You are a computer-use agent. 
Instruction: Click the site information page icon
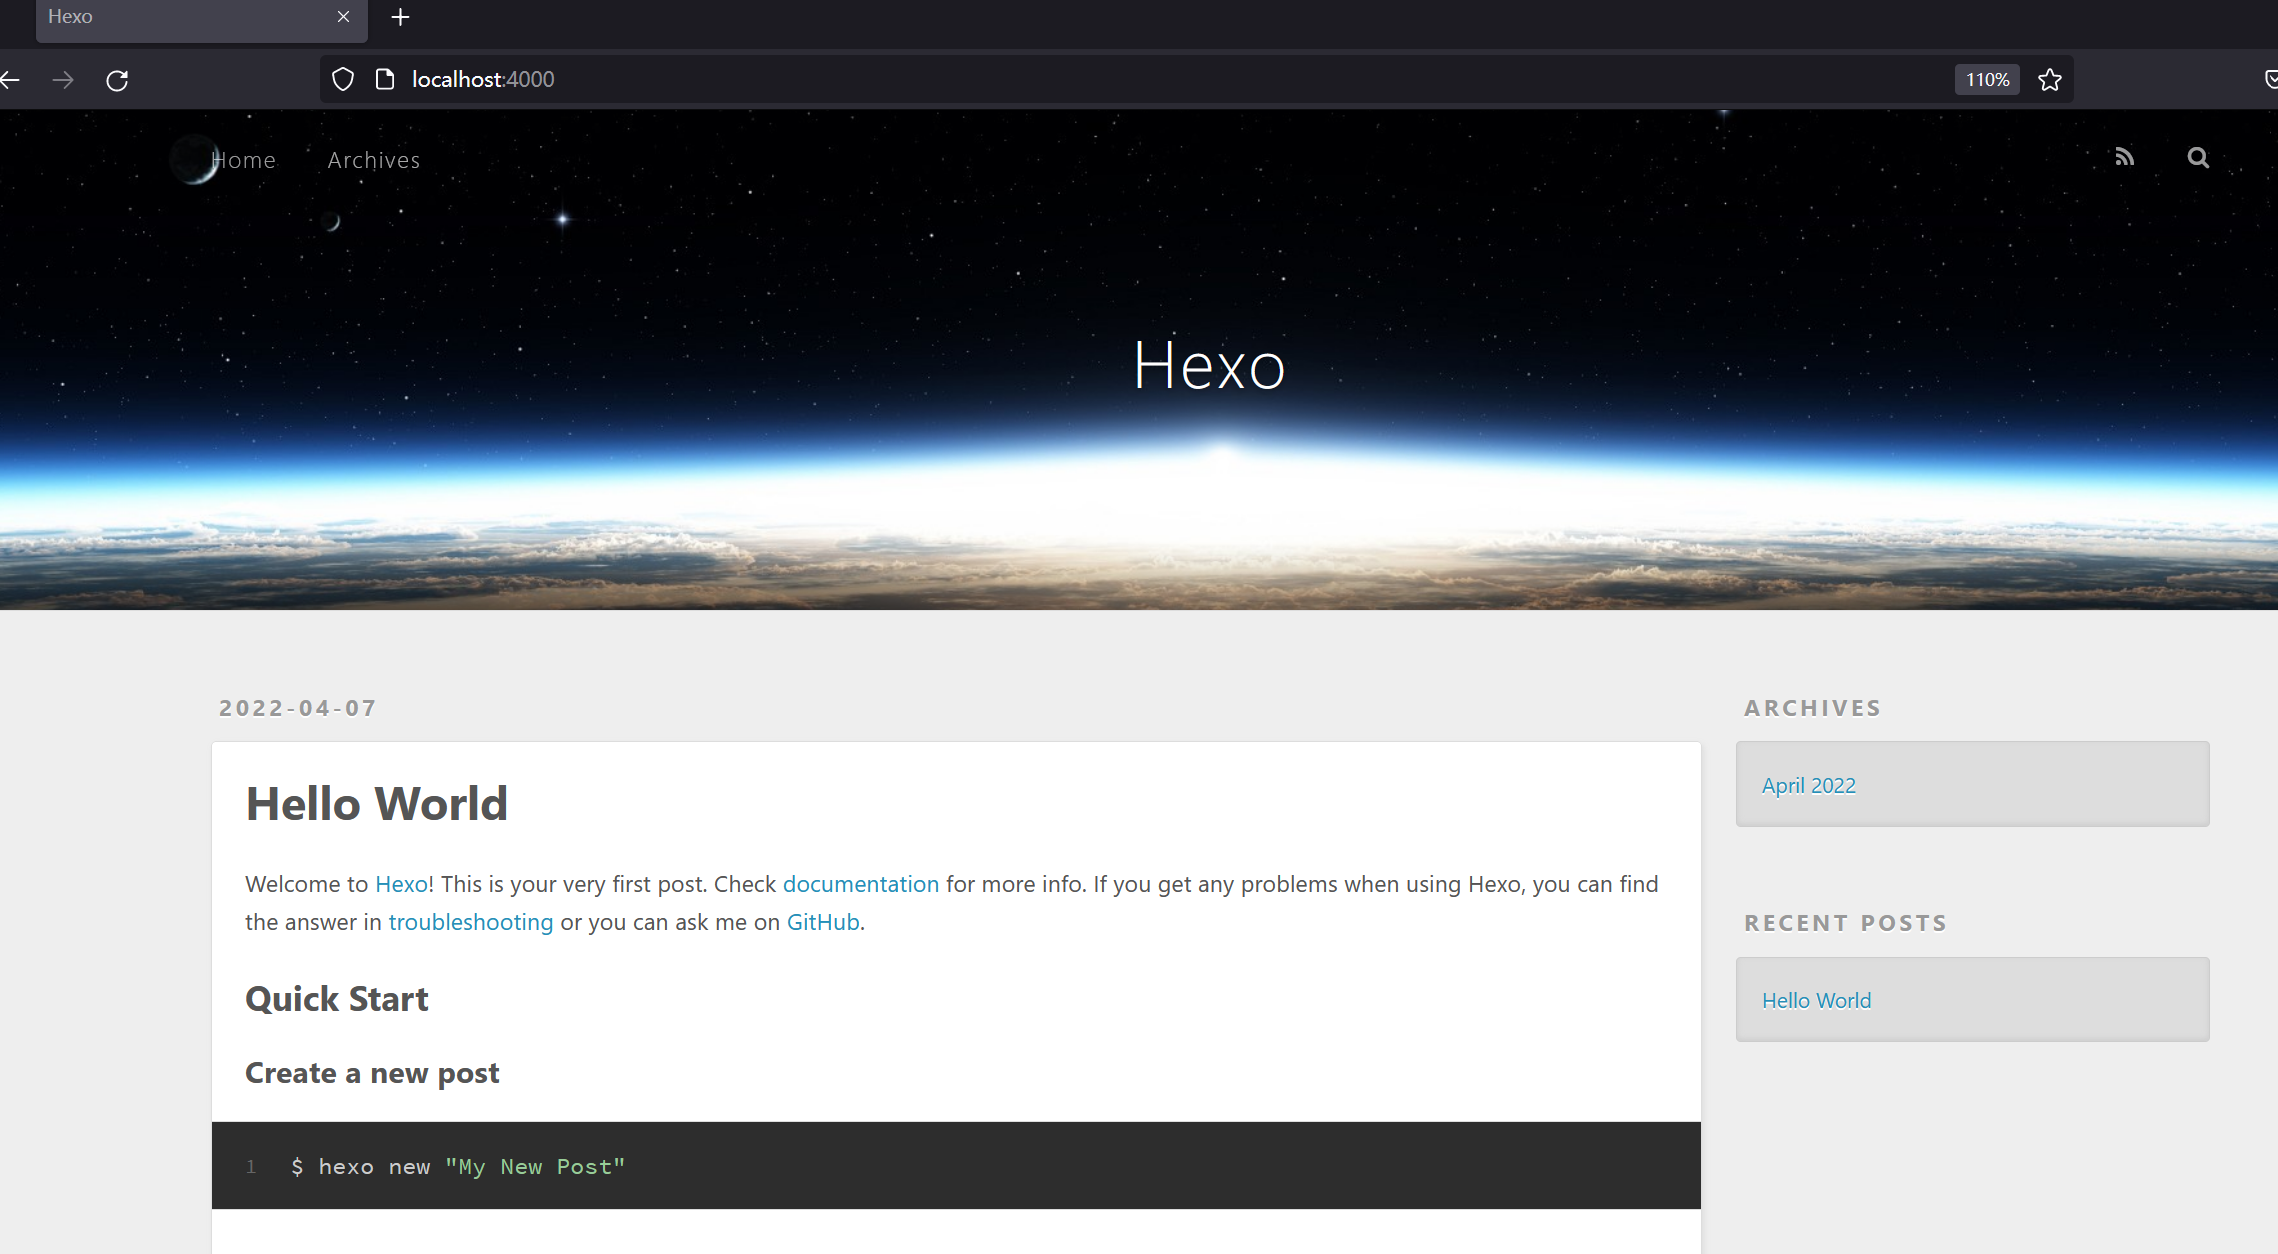click(x=384, y=80)
